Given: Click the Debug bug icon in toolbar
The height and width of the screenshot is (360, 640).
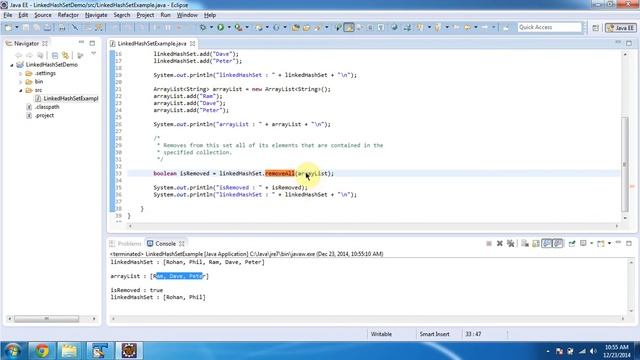Looking at the screenshot, I should point(203,27).
